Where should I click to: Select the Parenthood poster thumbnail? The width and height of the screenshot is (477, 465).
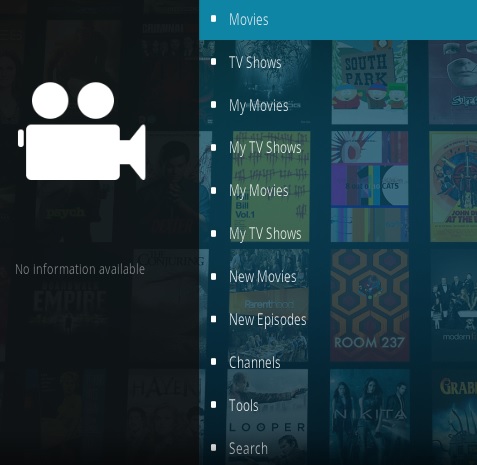(x=269, y=305)
